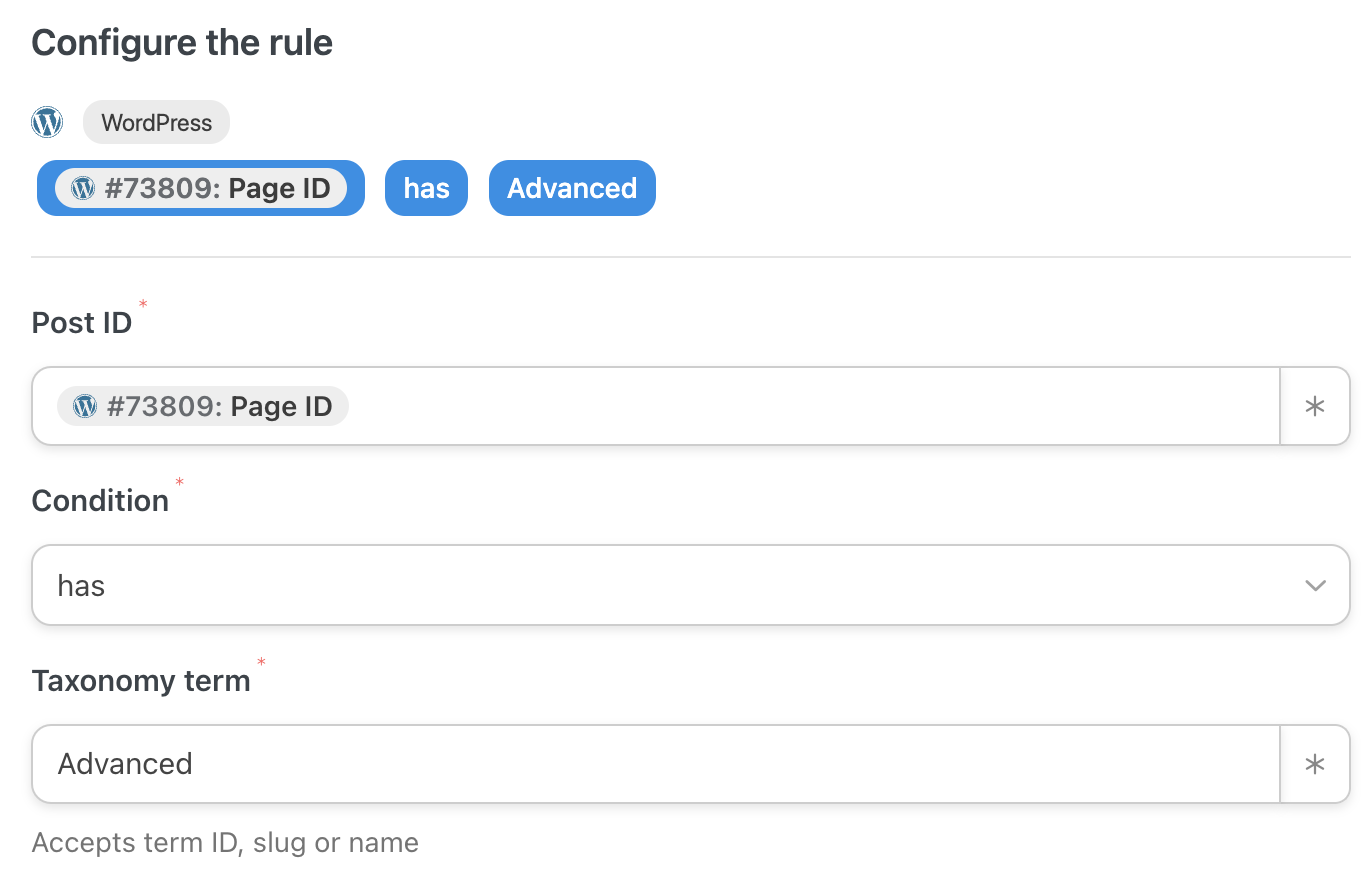
Task: Open token picker asterisk for Post ID field
Action: pos(1315,406)
